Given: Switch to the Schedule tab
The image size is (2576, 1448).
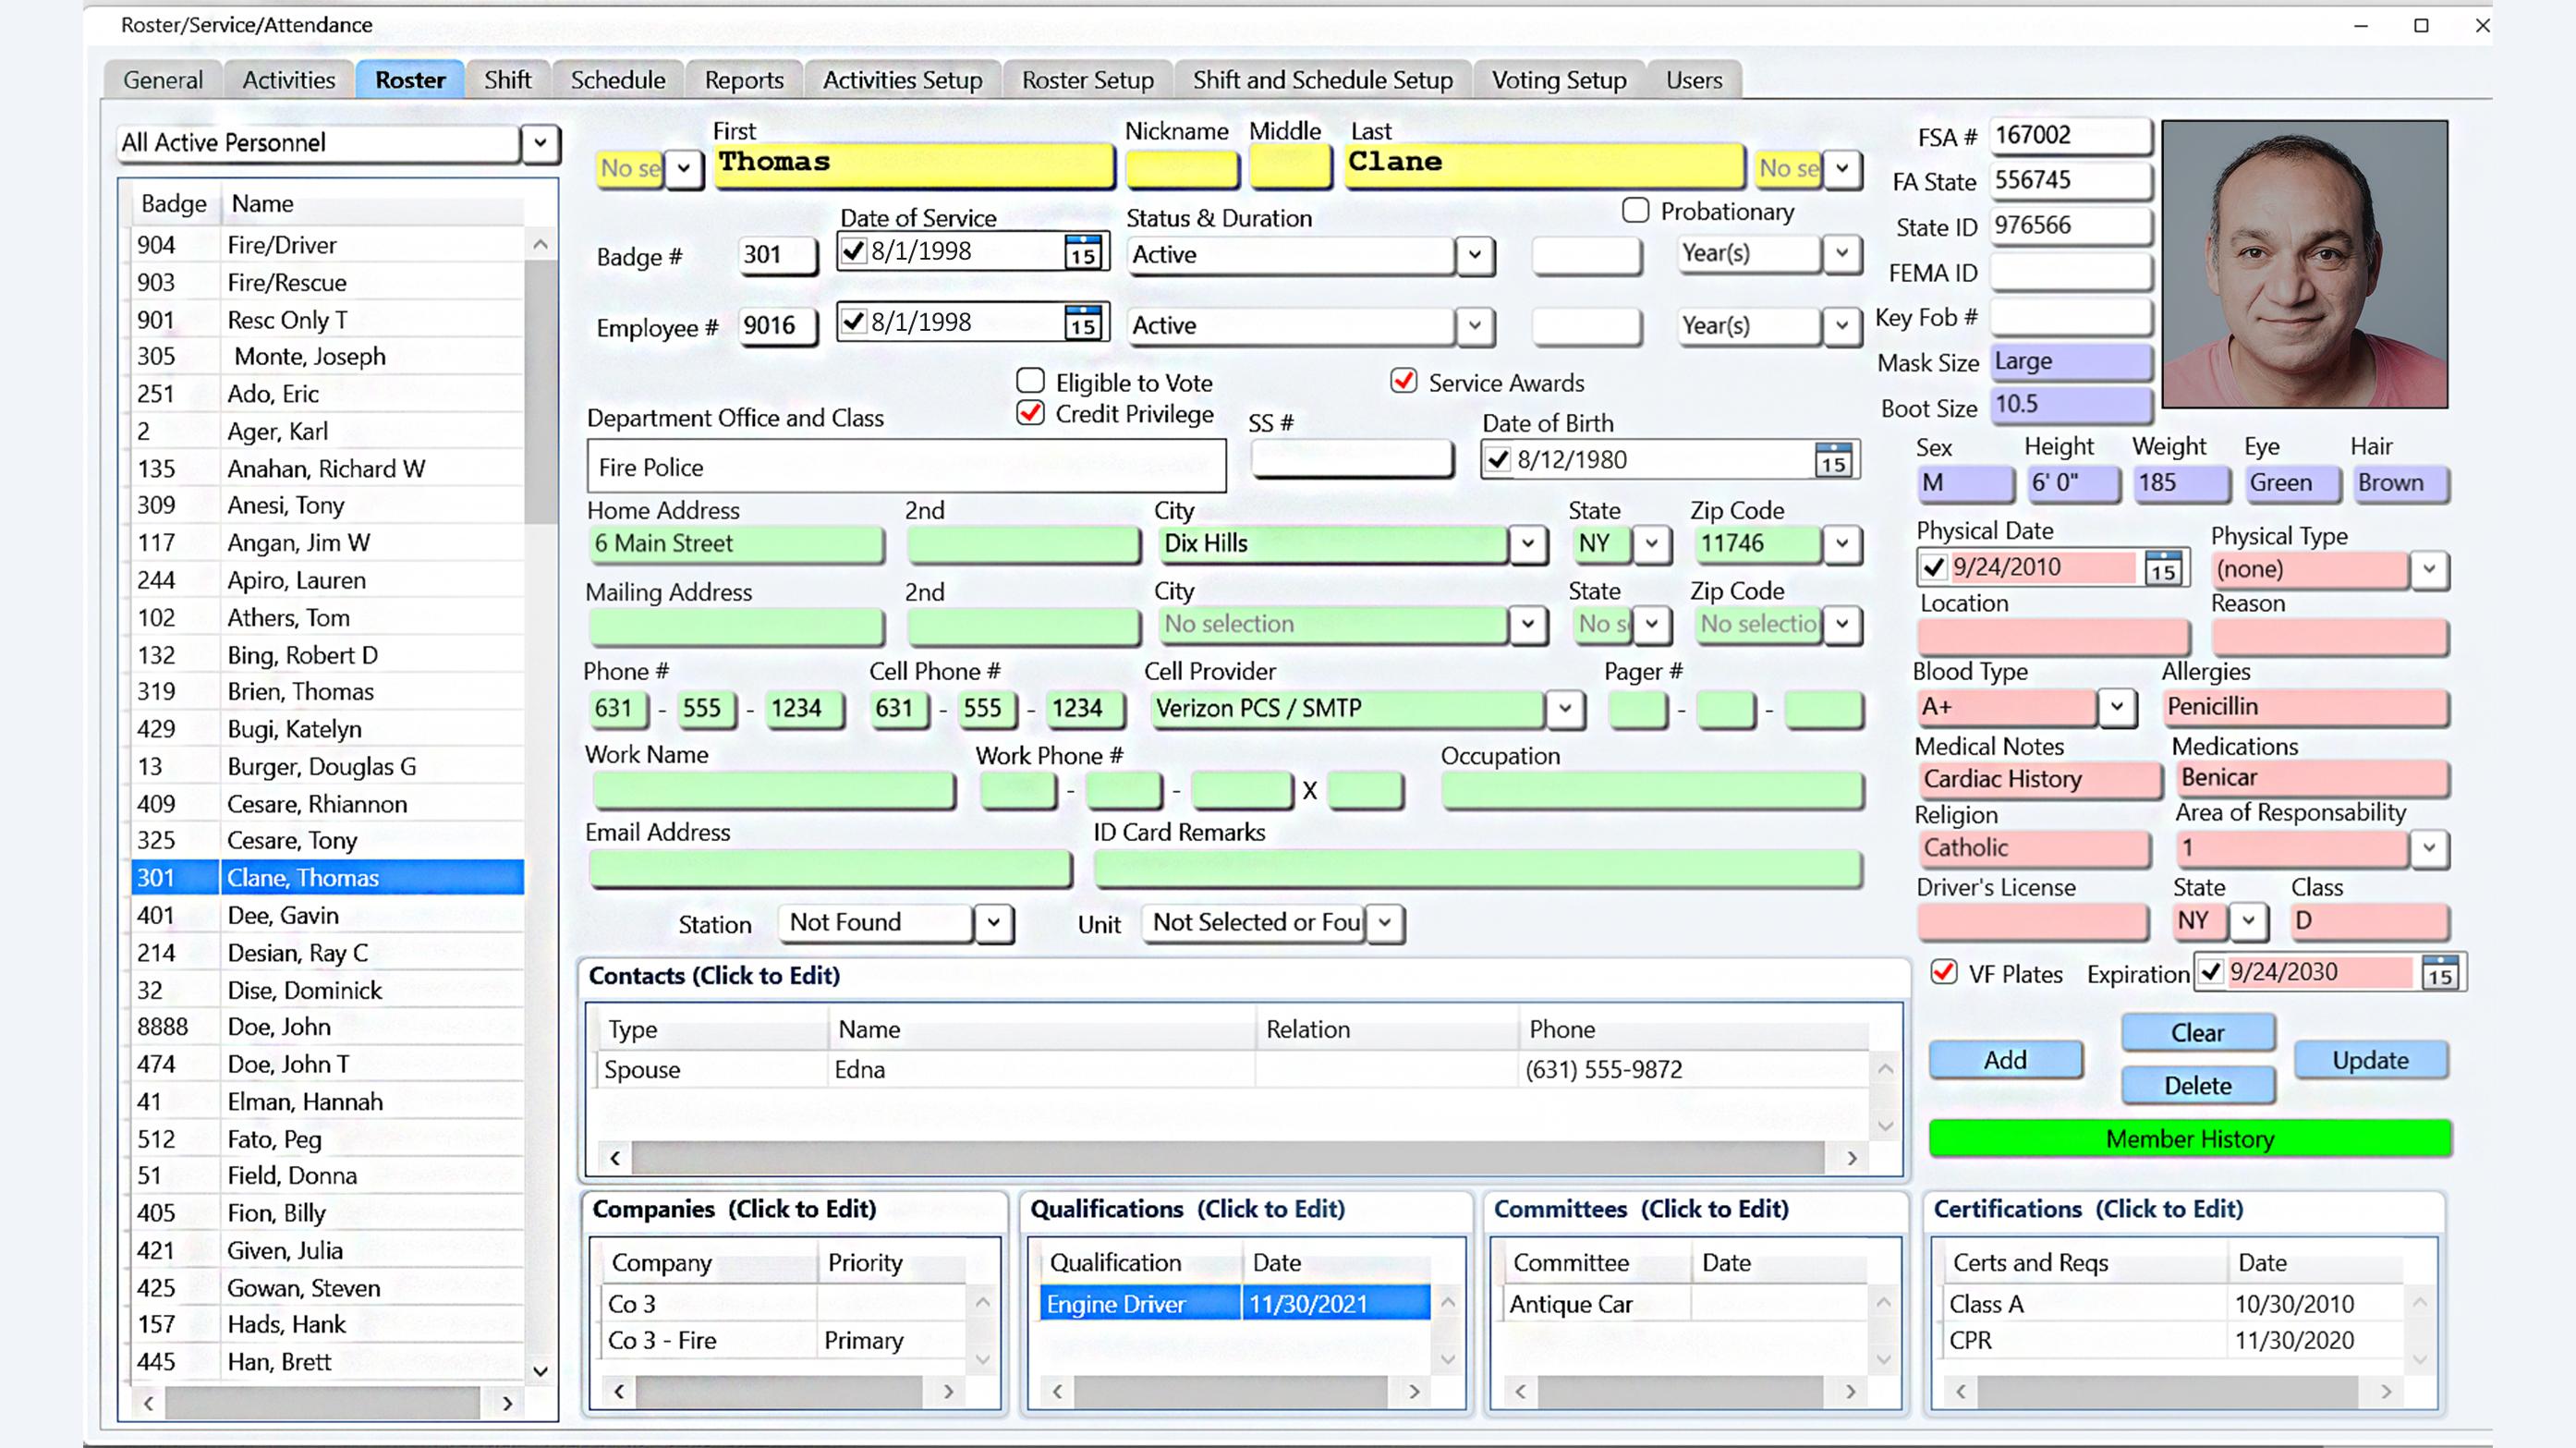Looking at the screenshot, I should tap(617, 80).
